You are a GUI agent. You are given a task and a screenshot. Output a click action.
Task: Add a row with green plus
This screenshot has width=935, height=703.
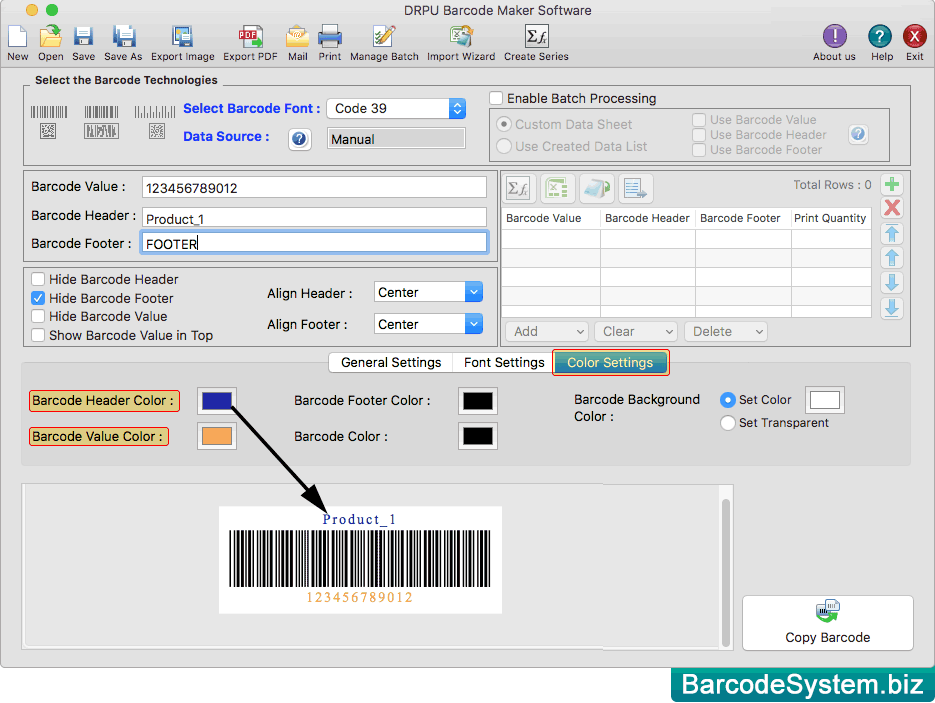(x=891, y=185)
